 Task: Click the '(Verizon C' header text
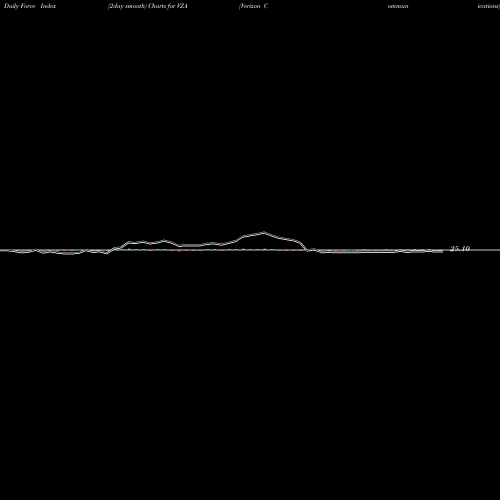253,6
